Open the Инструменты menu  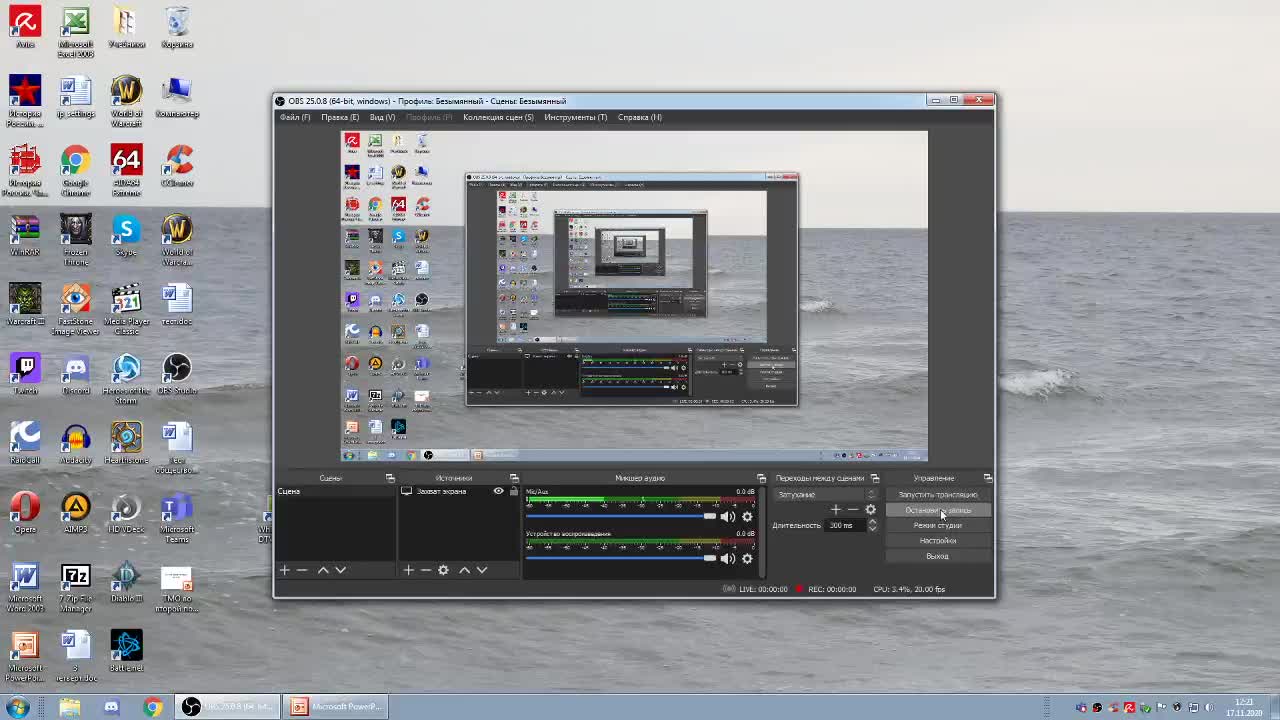(x=575, y=117)
